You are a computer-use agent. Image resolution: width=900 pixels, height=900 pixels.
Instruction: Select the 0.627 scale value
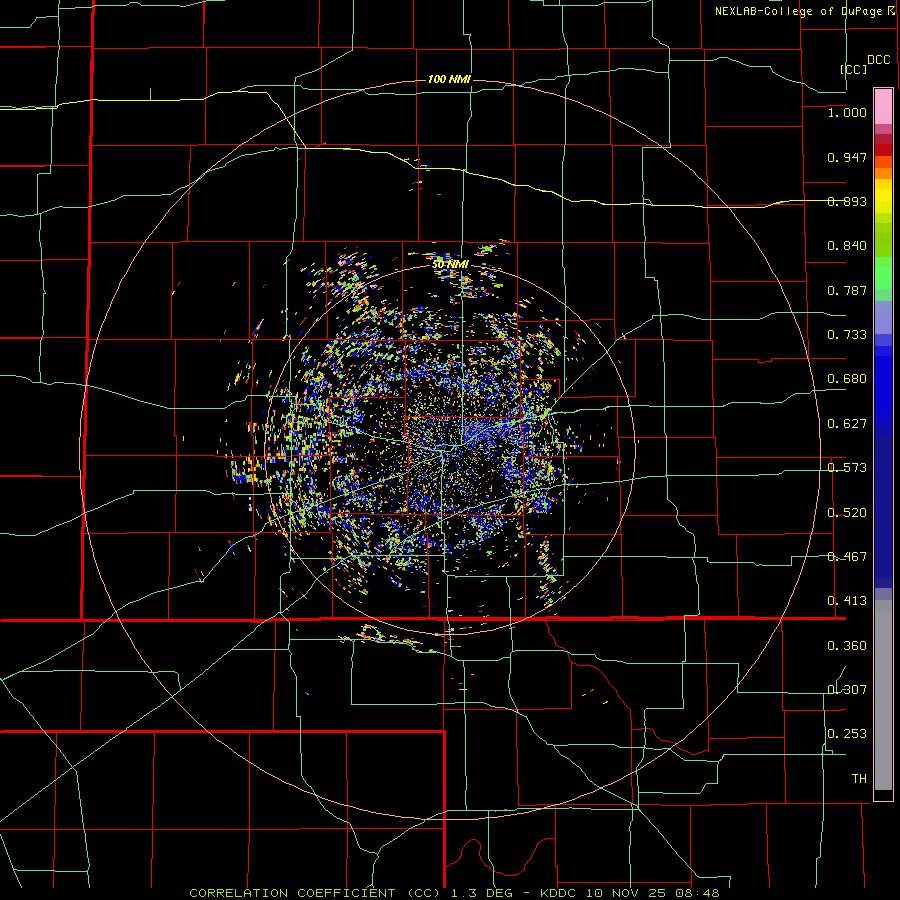pos(847,424)
